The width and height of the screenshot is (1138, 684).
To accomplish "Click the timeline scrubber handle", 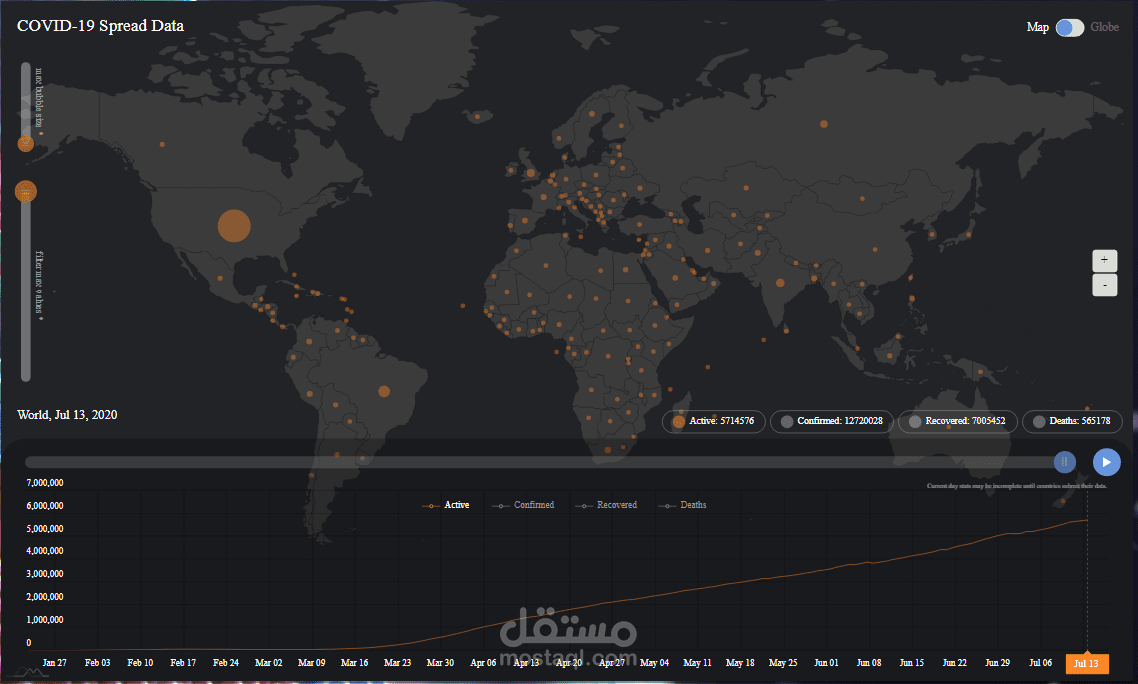I will pyautogui.click(x=1065, y=462).
